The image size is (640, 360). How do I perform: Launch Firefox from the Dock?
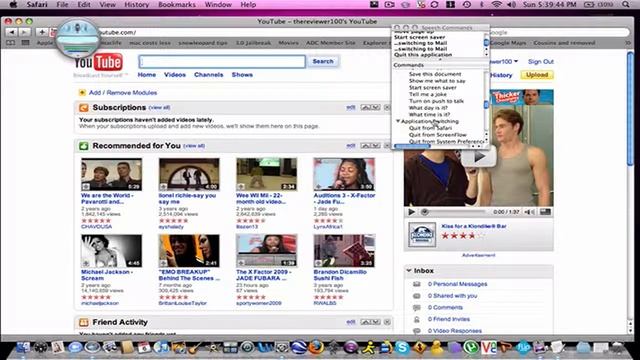[x=316, y=347]
